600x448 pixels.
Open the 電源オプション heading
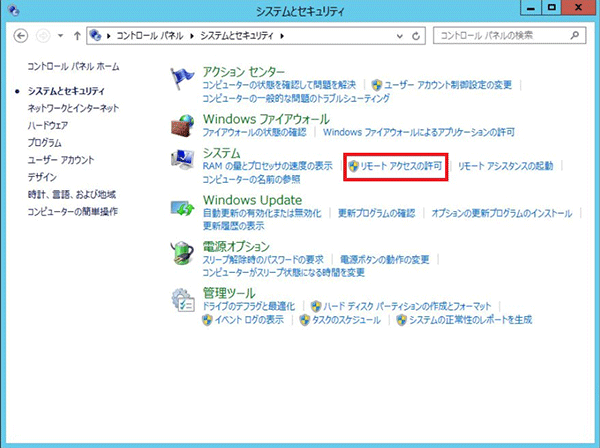point(236,246)
